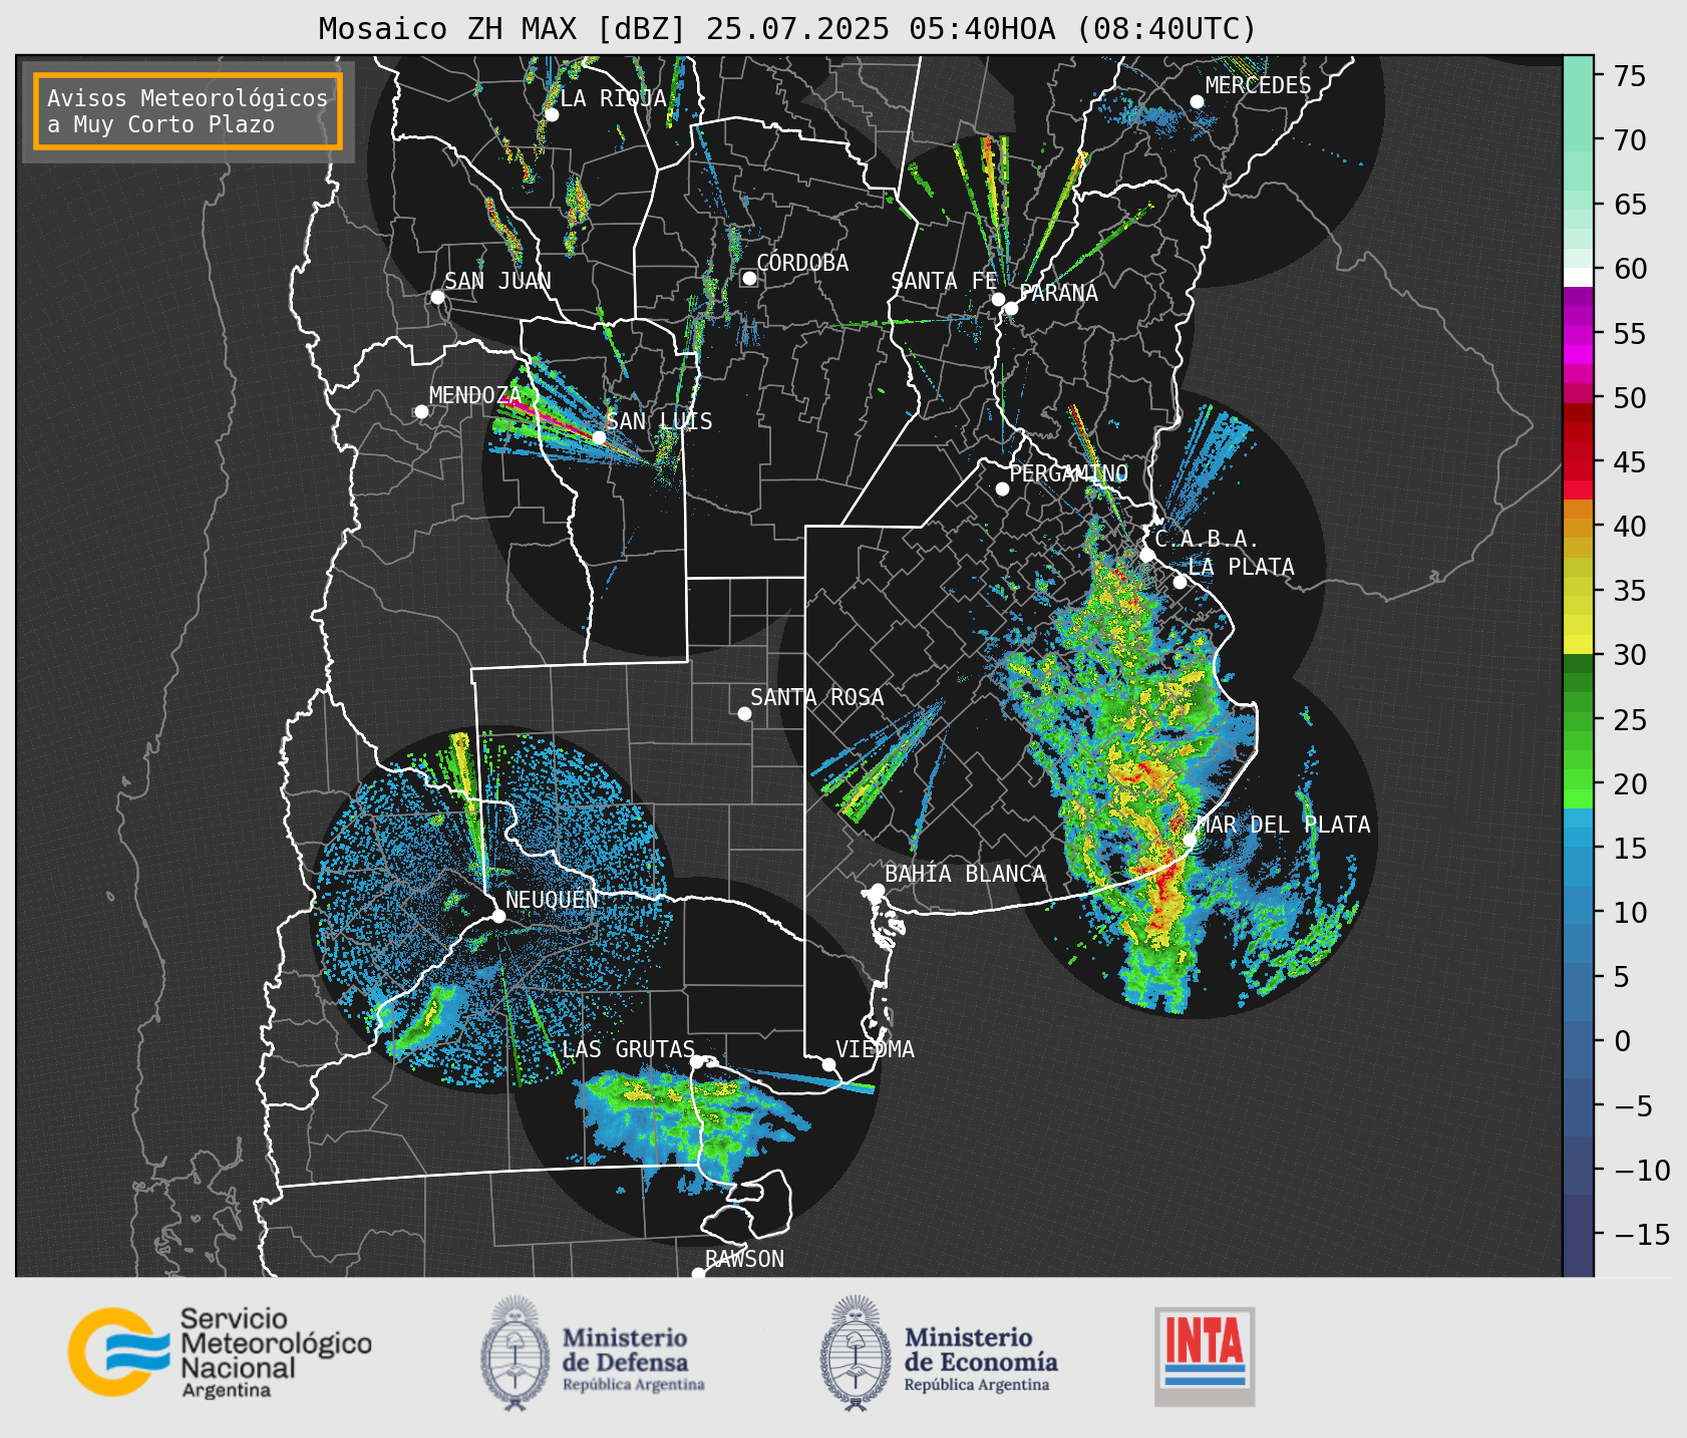This screenshot has height=1438, width=1687.
Task: Click the Ministerio de Economía emblem
Action: tap(855, 1353)
